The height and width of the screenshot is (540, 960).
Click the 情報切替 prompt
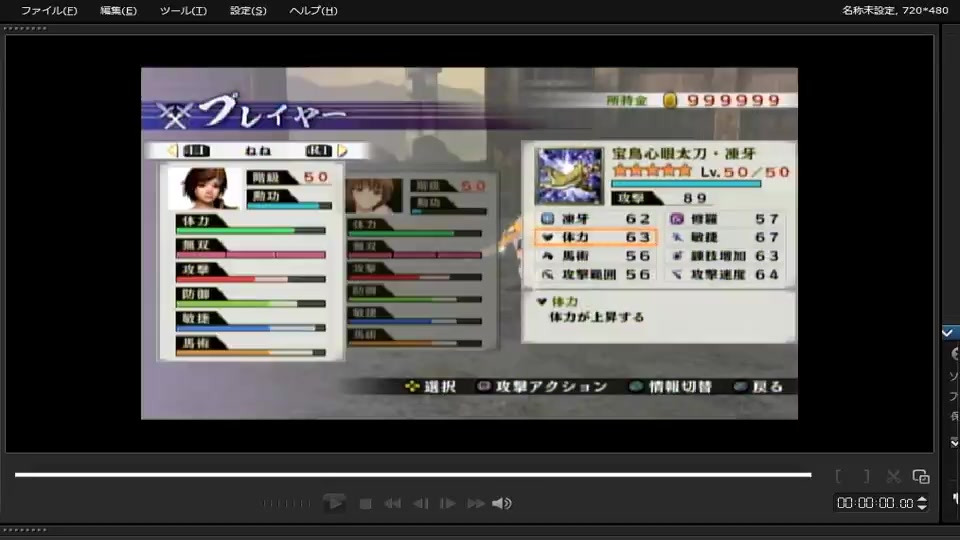pyautogui.click(x=671, y=386)
